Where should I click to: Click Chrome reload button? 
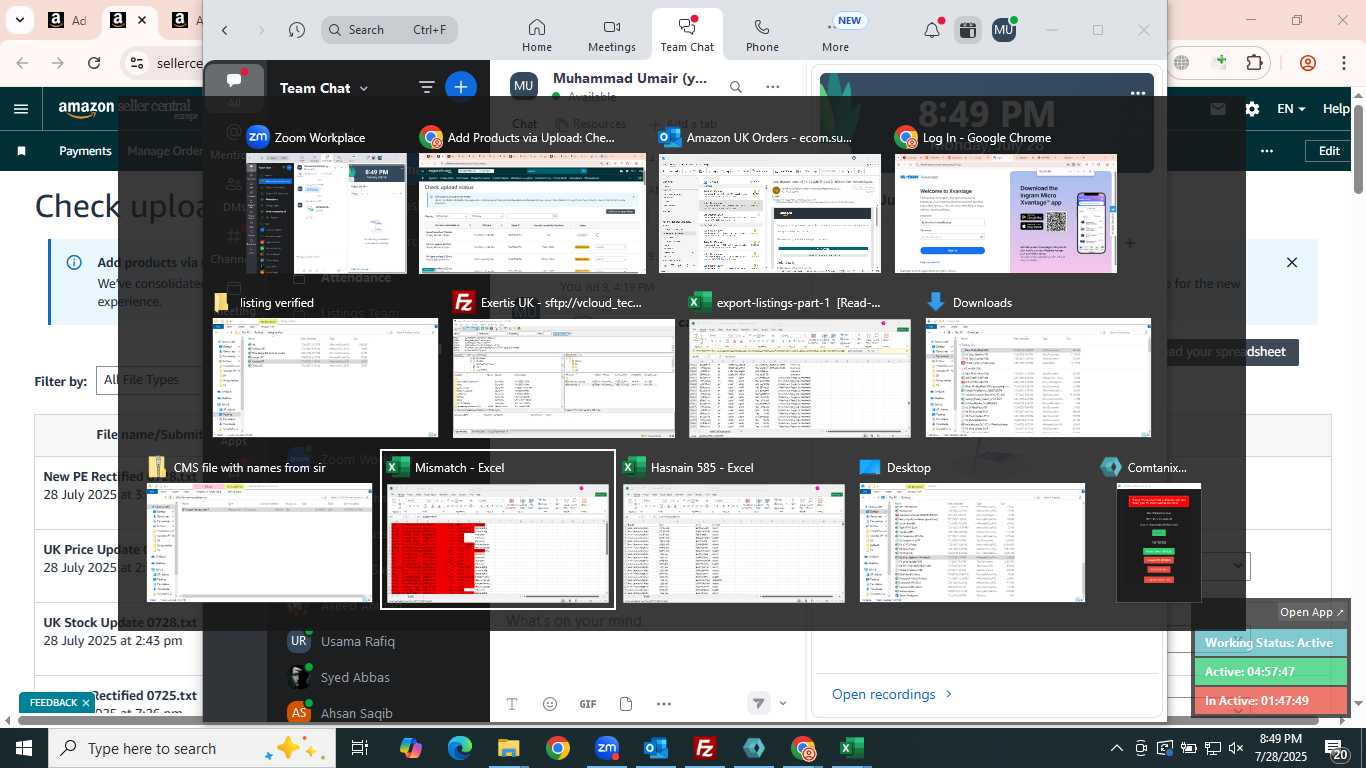(x=94, y=63)
